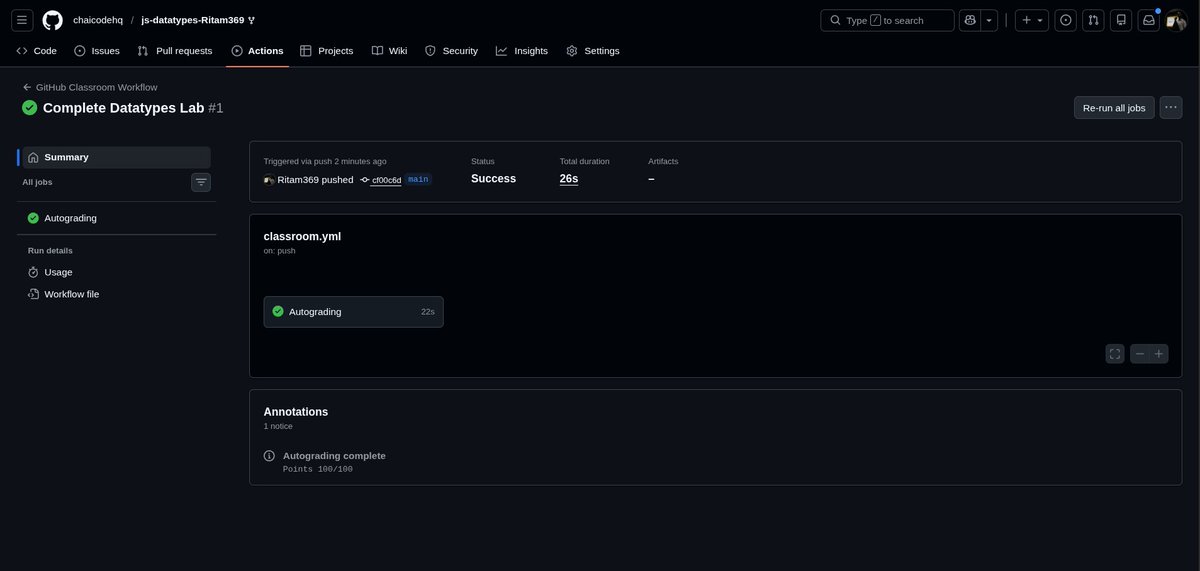Click the main branch label

[x=418, y=180]
